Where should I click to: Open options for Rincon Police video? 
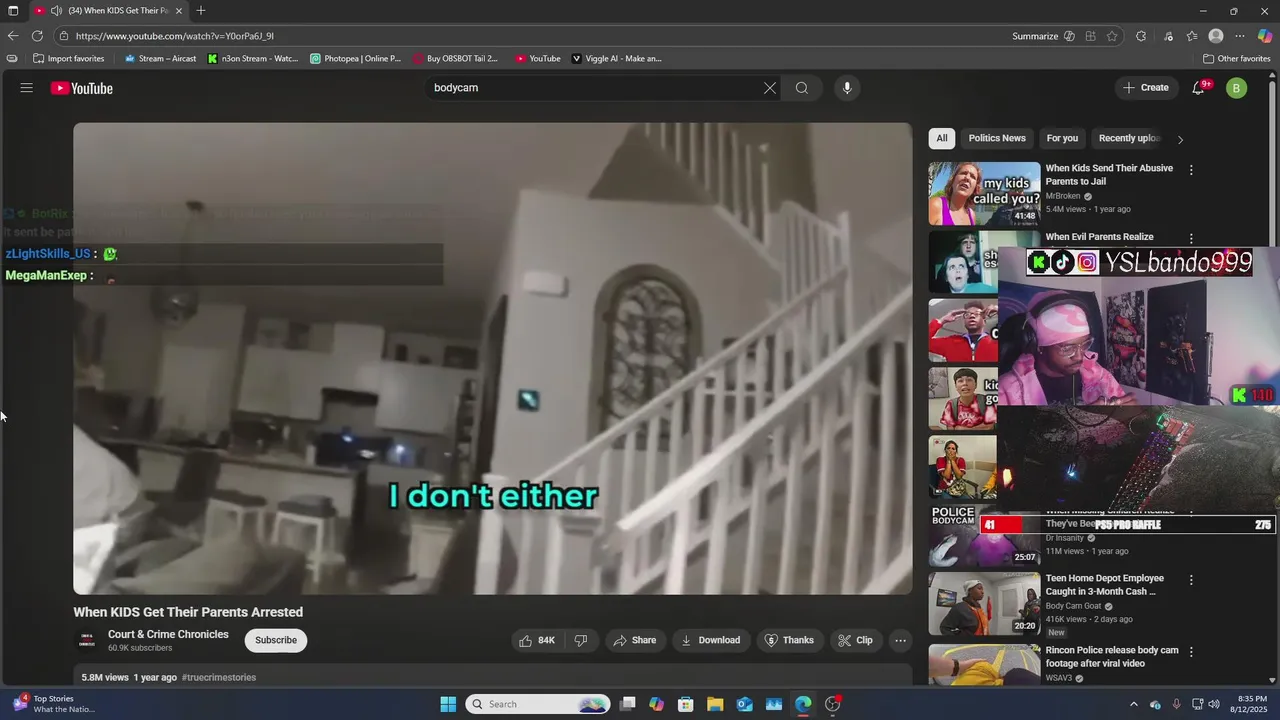coord(1191,652)
